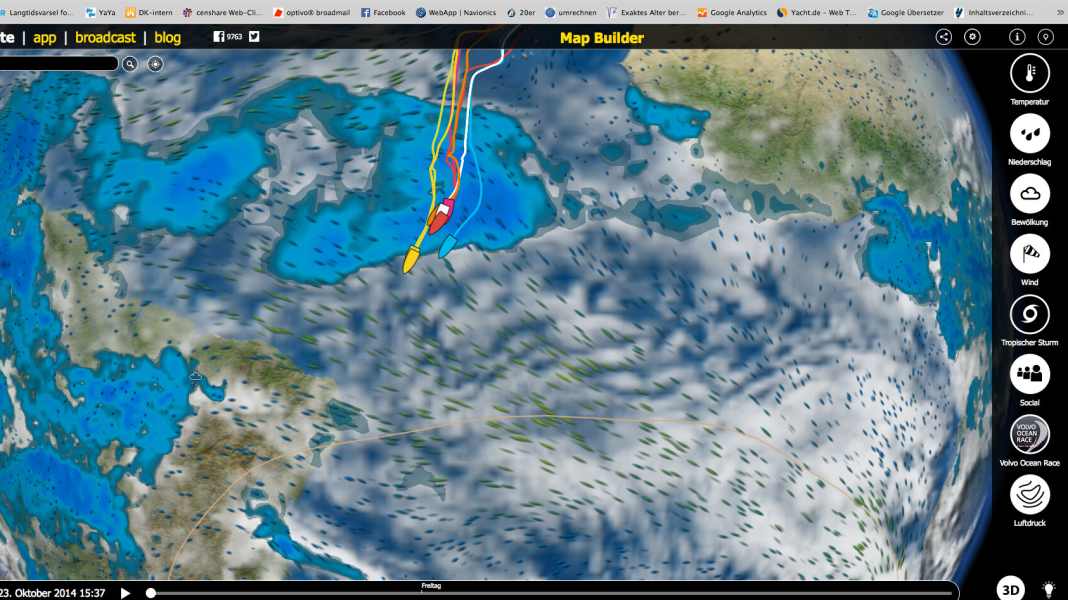
Task: Open the app navigation link
Action: coord(44,37)
